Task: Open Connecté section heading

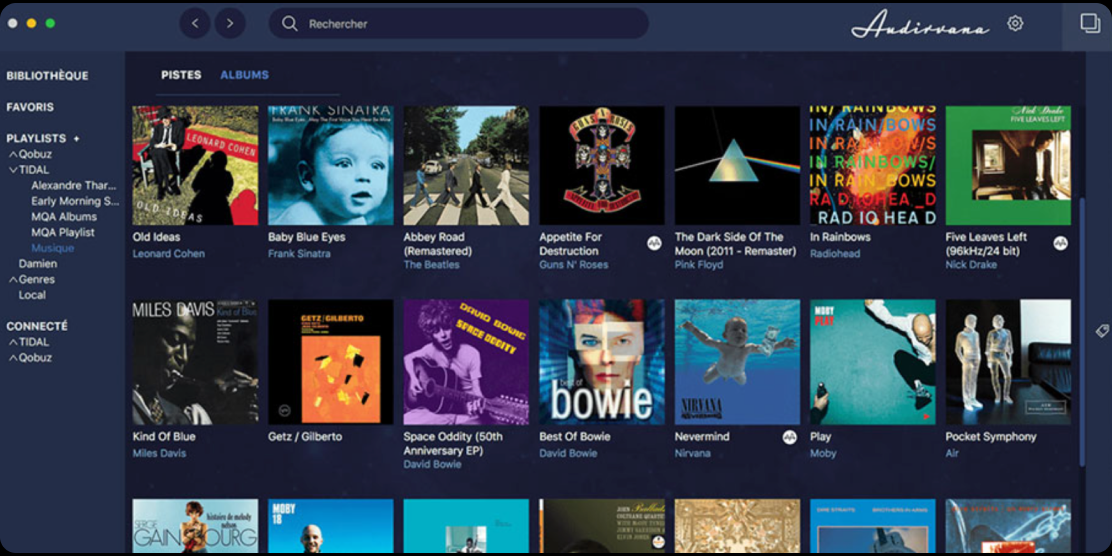Action: pos(37,326)
